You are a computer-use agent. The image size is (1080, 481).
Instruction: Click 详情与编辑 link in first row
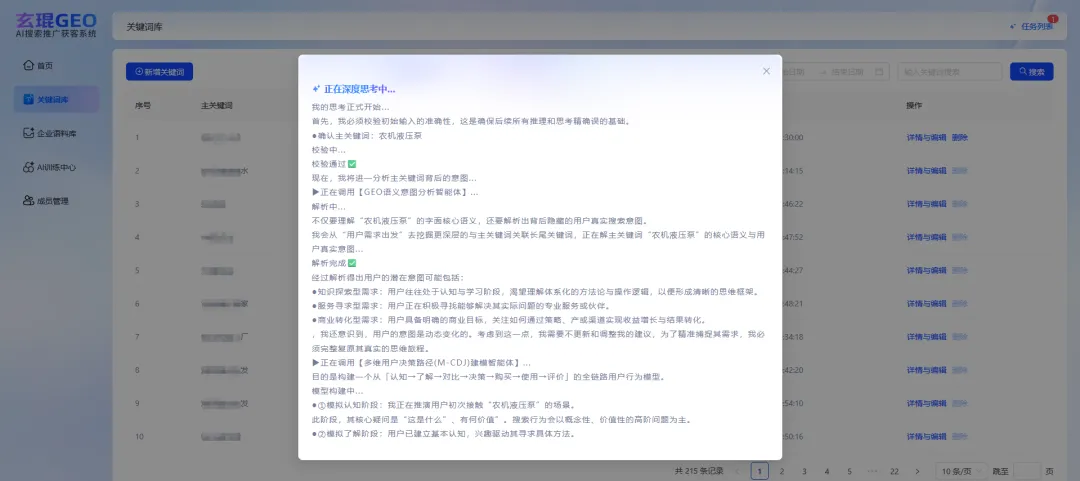pos(926,137)
